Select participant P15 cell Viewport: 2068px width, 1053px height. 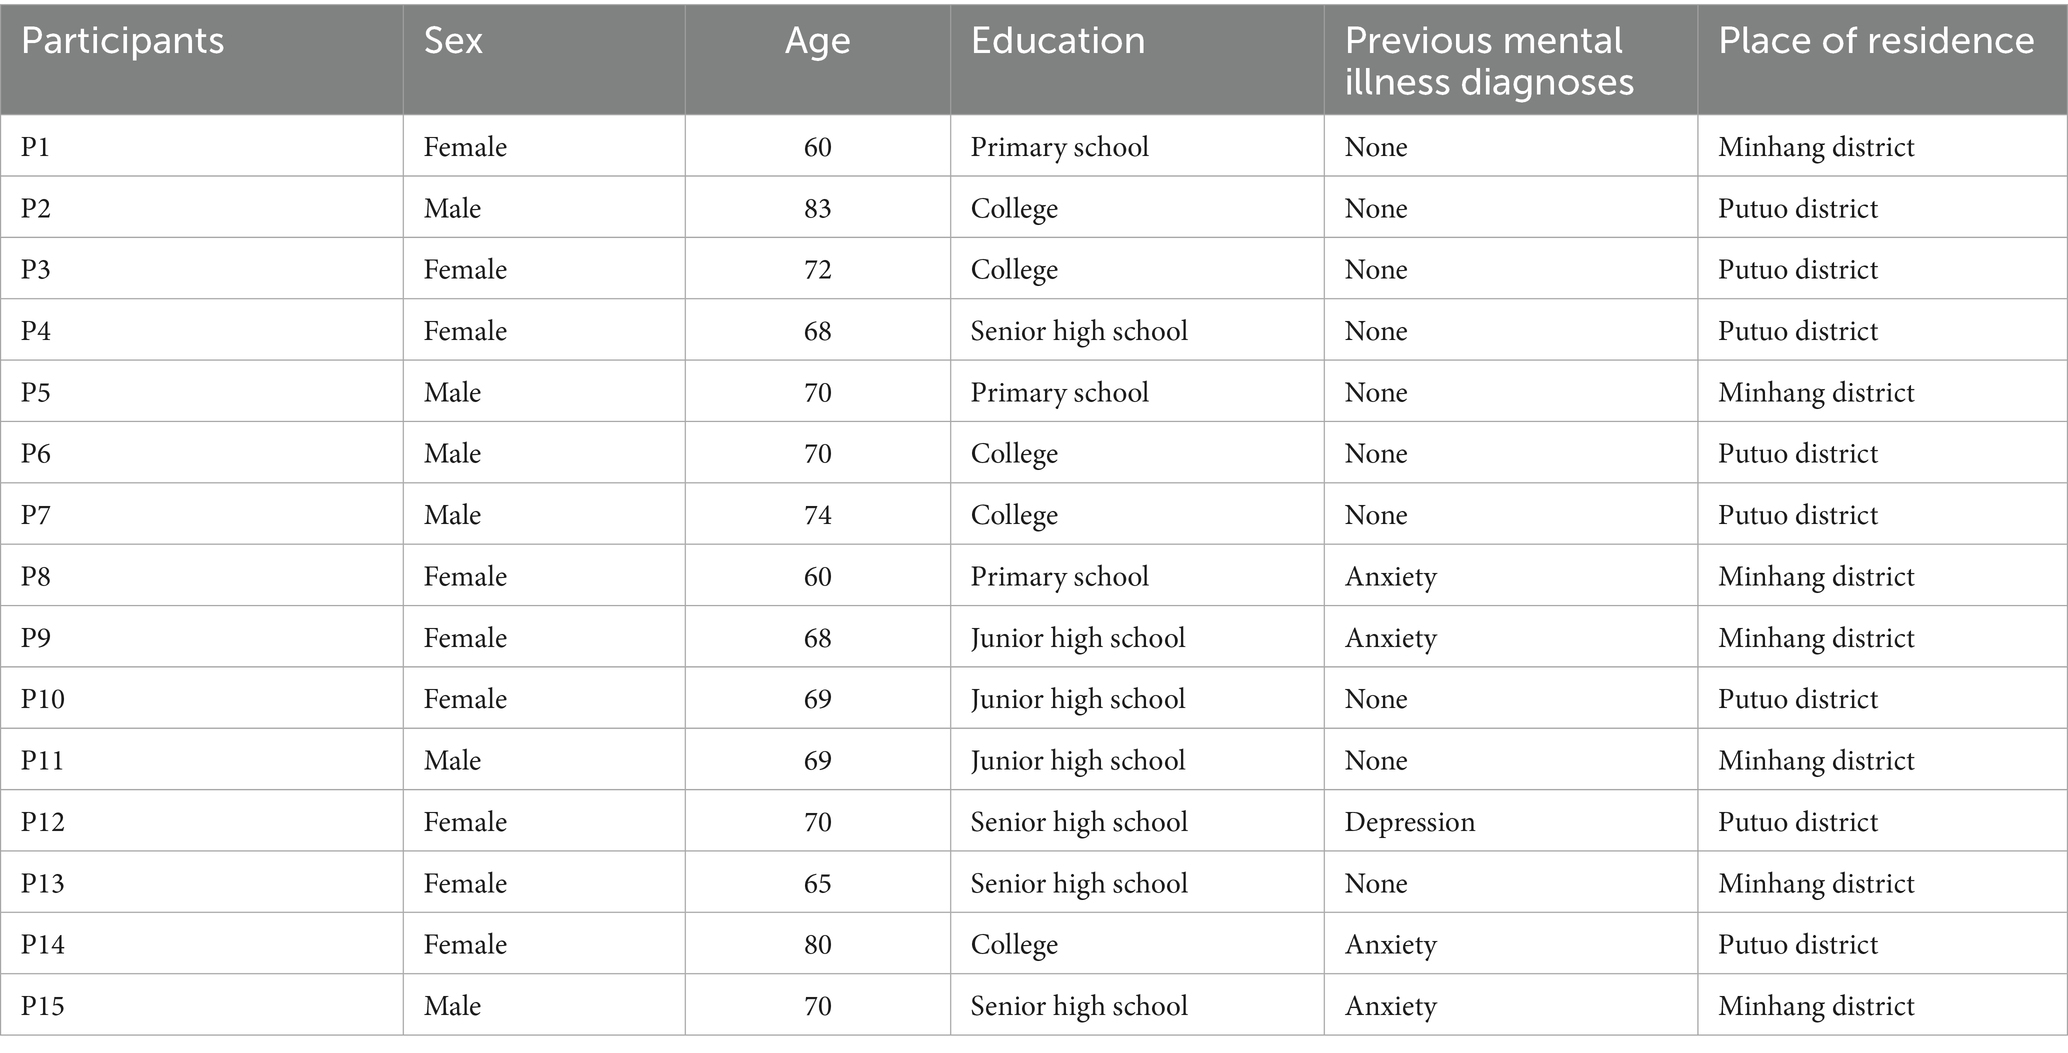tap(43, 1006)
